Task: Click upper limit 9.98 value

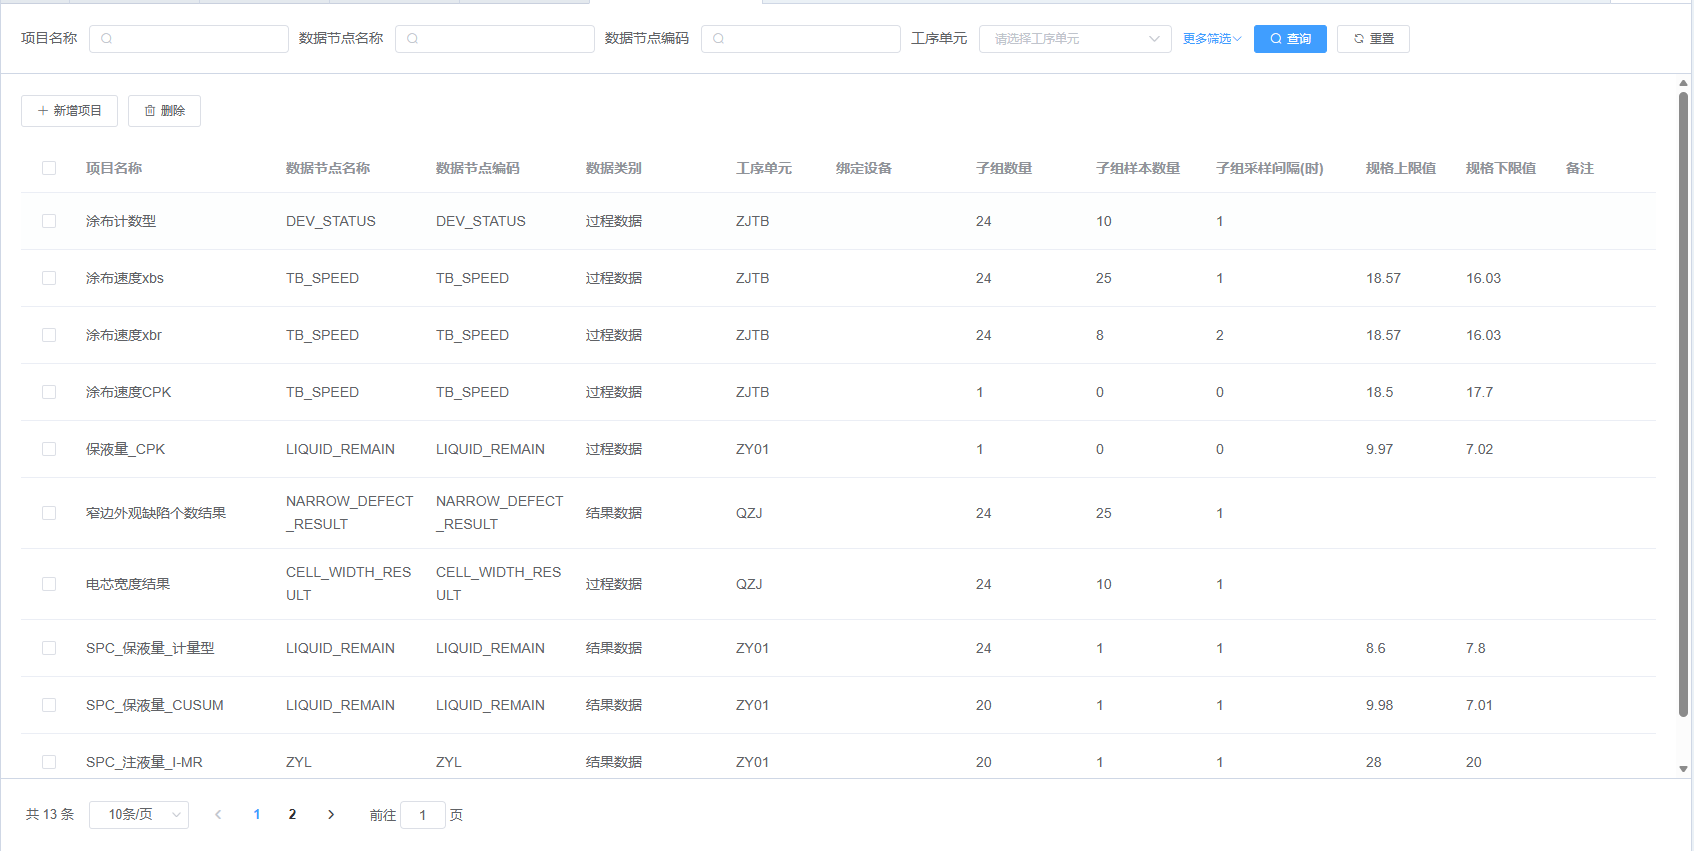Action: 1380,705
